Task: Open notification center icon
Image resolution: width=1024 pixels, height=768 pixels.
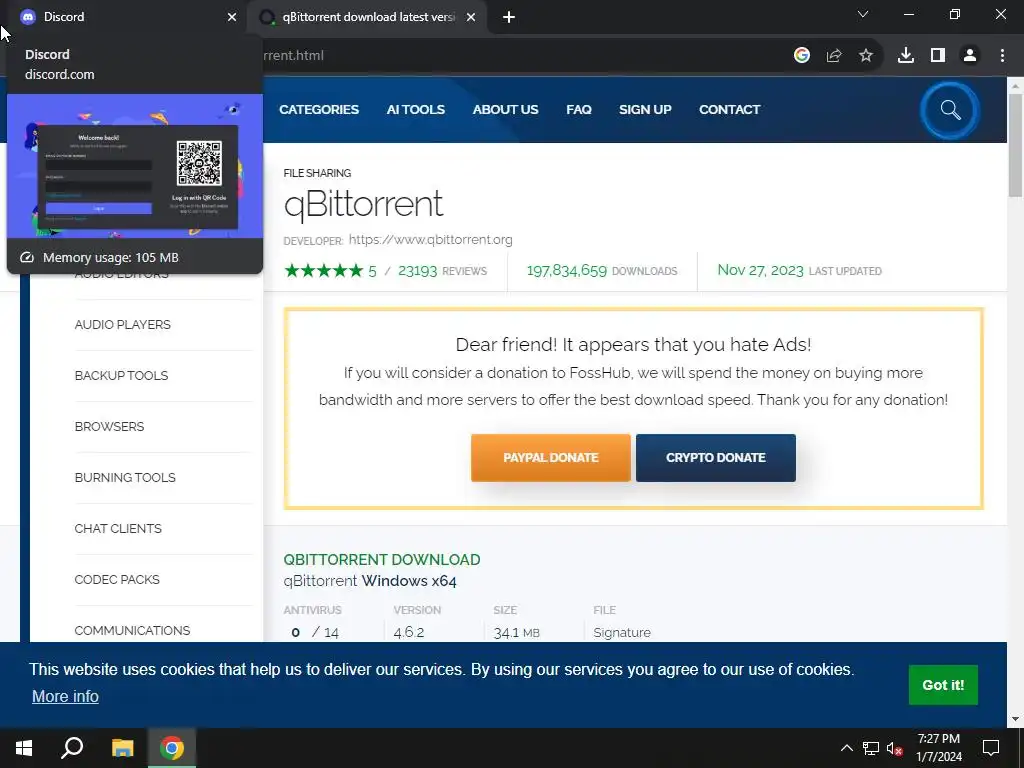Action: (991, 748)
